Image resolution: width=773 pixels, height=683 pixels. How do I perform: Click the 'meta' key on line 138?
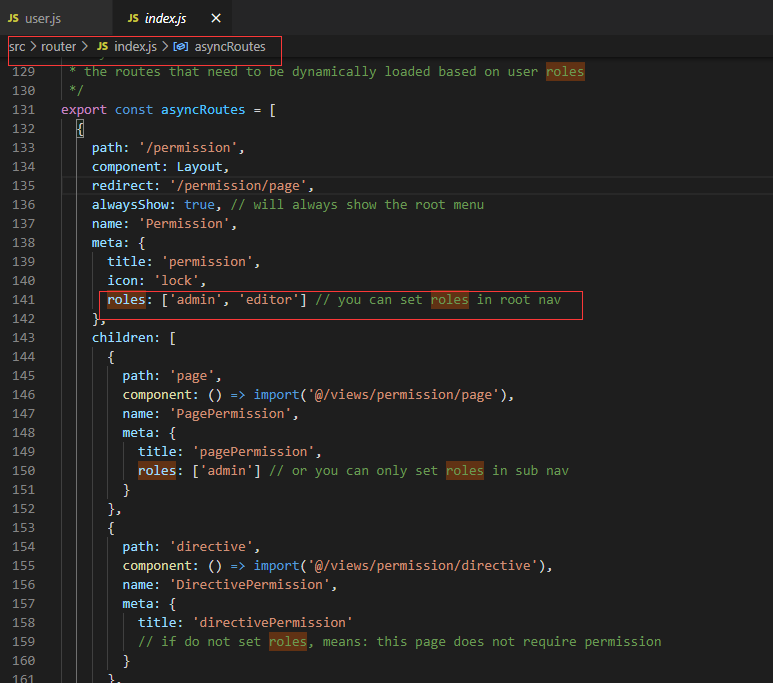[x=107, y=243]
